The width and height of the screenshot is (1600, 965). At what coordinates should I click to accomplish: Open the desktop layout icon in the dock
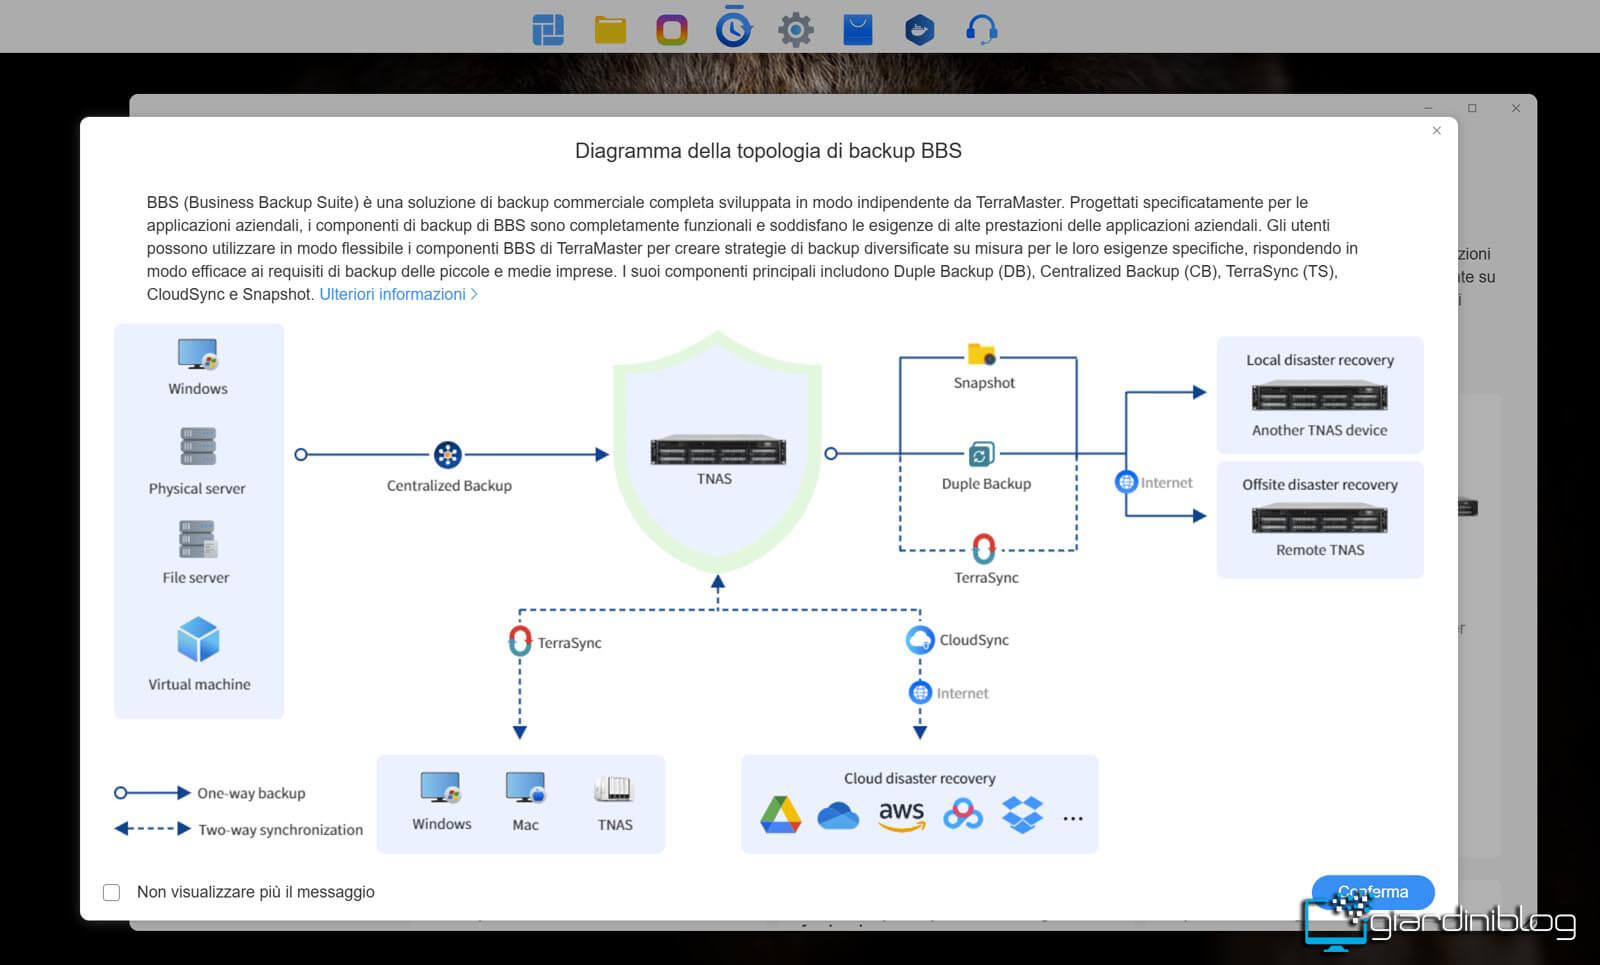pos(548,29)
